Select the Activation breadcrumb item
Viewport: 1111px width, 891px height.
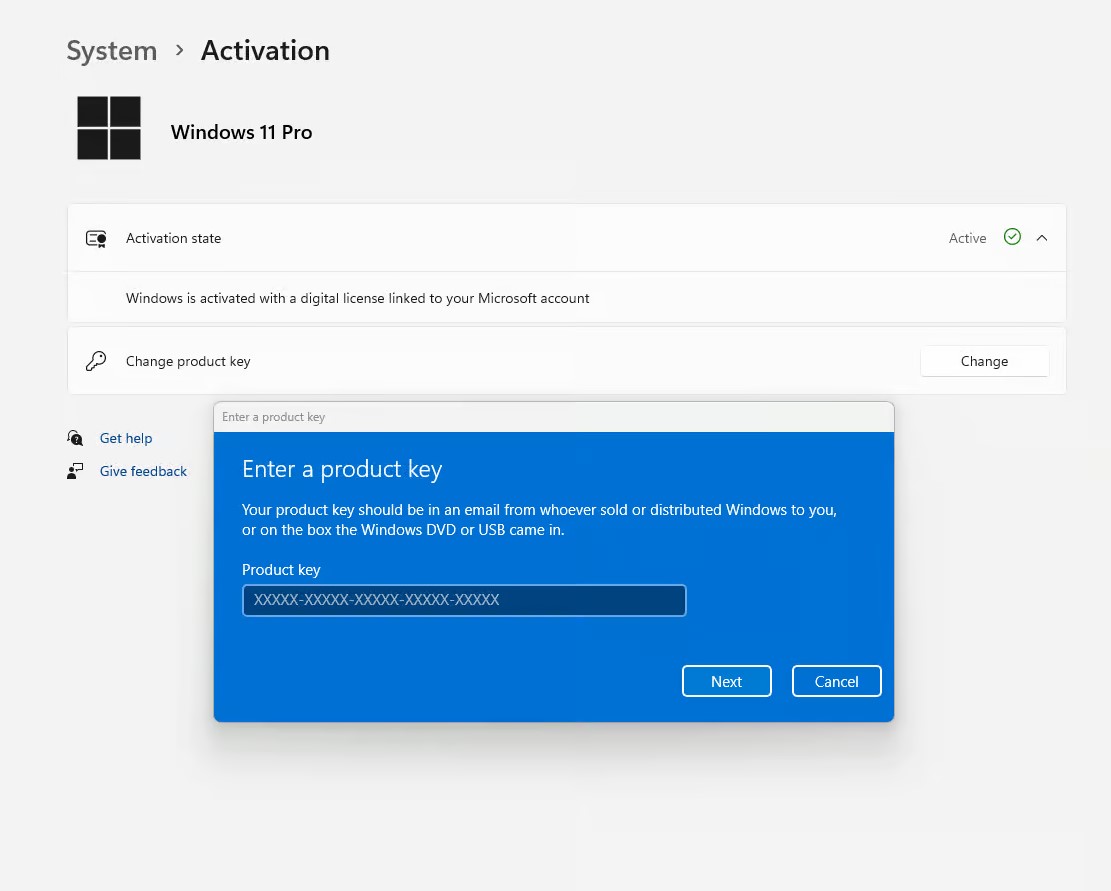(x=264, y=50)
